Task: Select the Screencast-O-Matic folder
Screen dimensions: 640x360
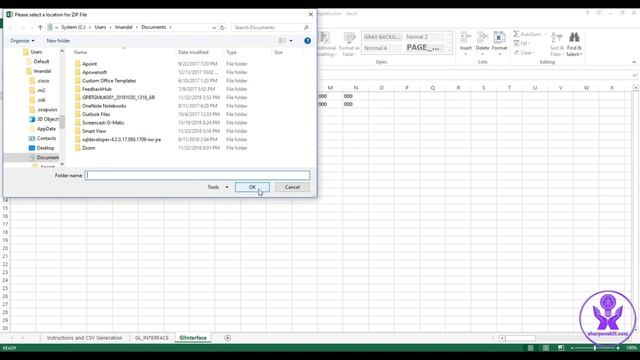Action: point(103,123)
